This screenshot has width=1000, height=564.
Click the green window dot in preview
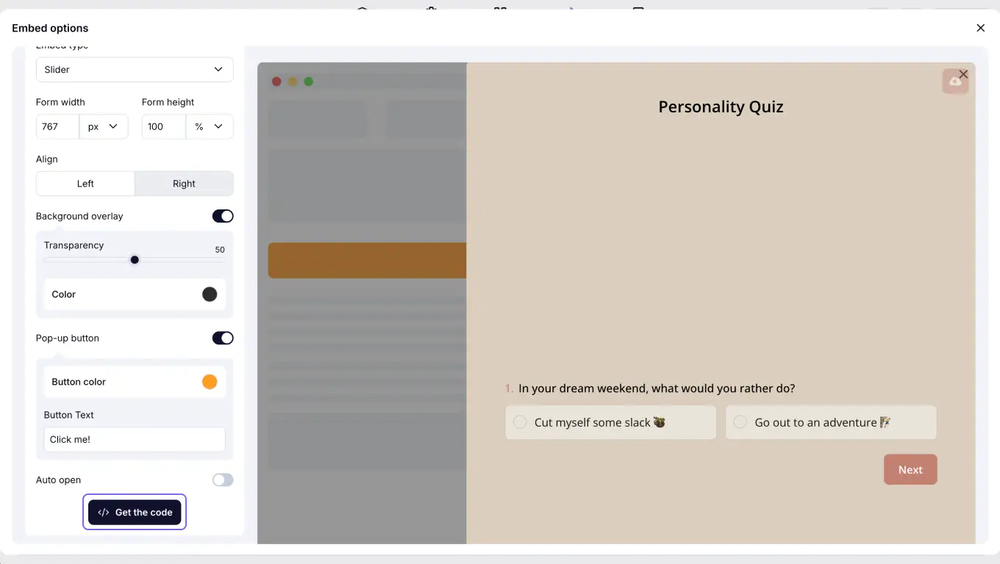coord(308,82)
